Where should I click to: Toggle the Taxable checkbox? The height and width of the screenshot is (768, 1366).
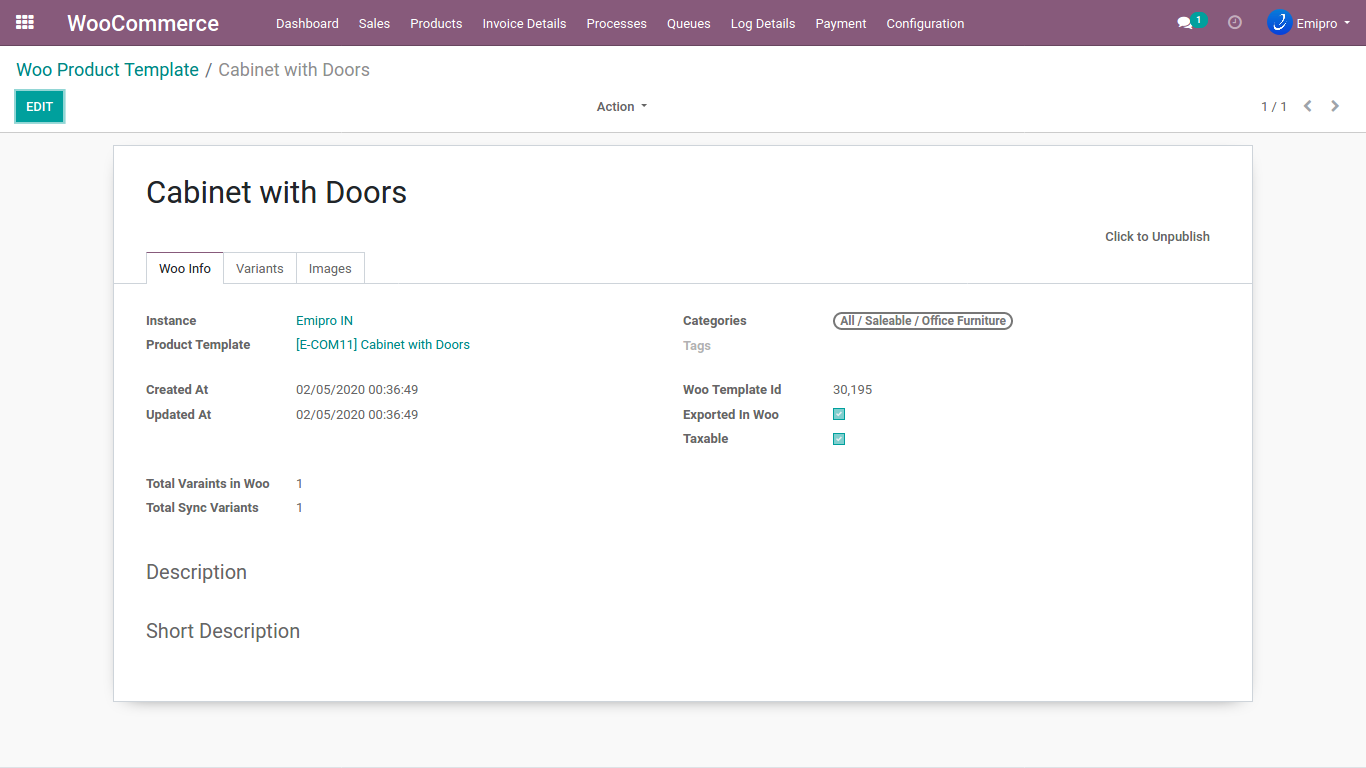(x=839, y=439)
